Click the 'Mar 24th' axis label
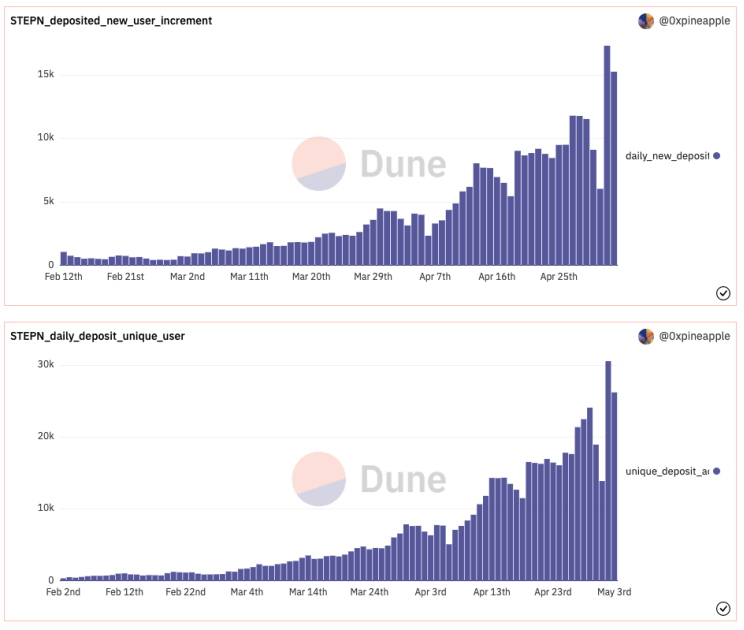This screenshot has width=744, height=630. click(369, 592)
